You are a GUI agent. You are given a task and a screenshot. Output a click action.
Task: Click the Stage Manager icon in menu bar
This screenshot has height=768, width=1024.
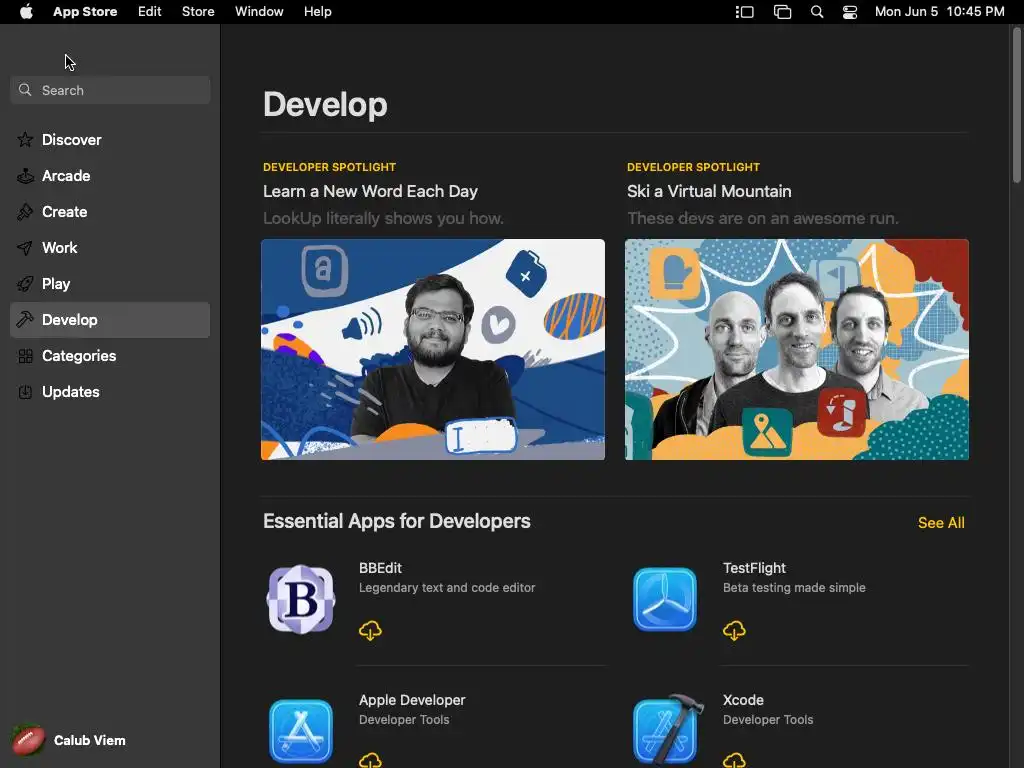click(744, 12)
